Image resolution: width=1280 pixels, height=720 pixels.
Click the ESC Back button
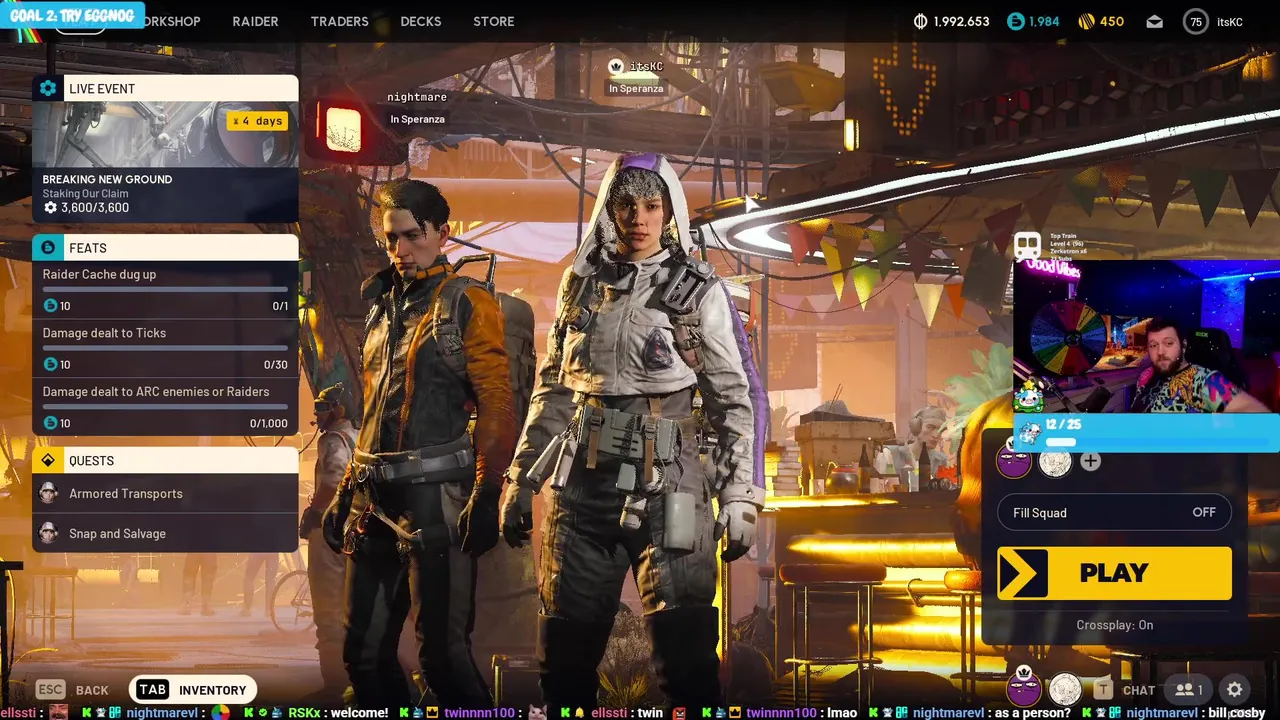click(x=72, y=690)
